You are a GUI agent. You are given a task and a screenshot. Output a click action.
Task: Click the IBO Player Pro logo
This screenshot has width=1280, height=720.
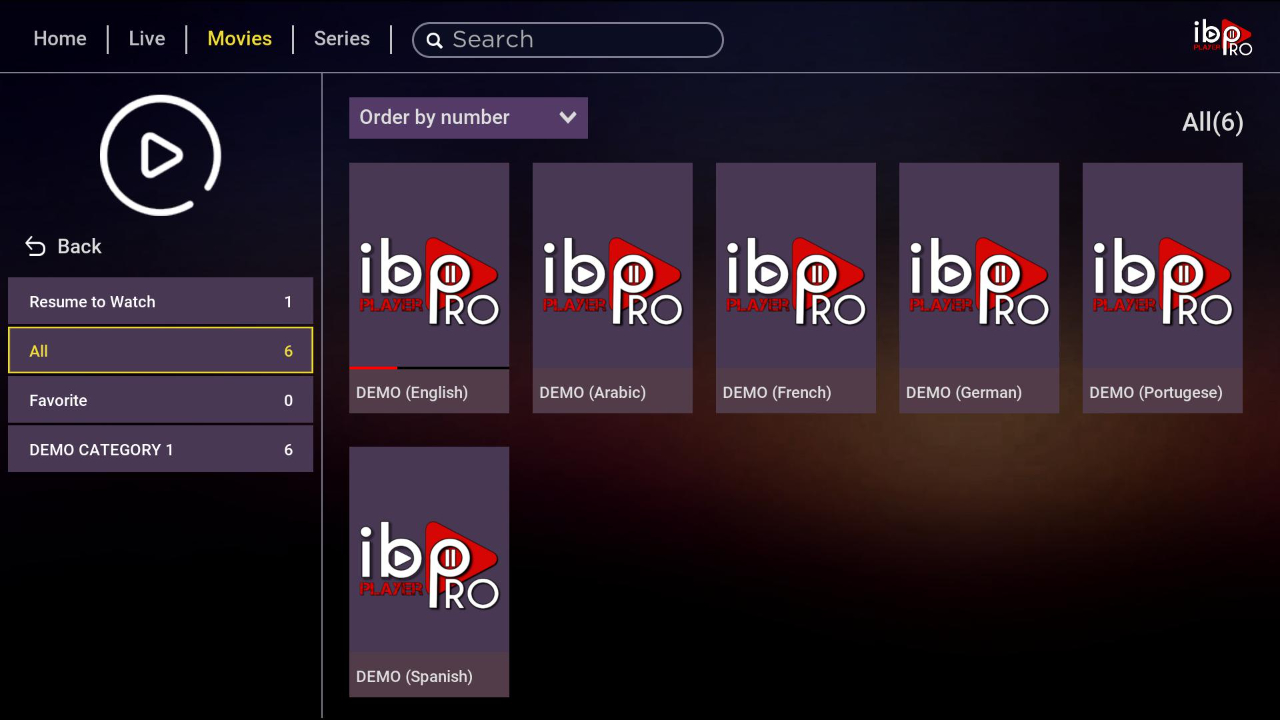(1220, 36)
